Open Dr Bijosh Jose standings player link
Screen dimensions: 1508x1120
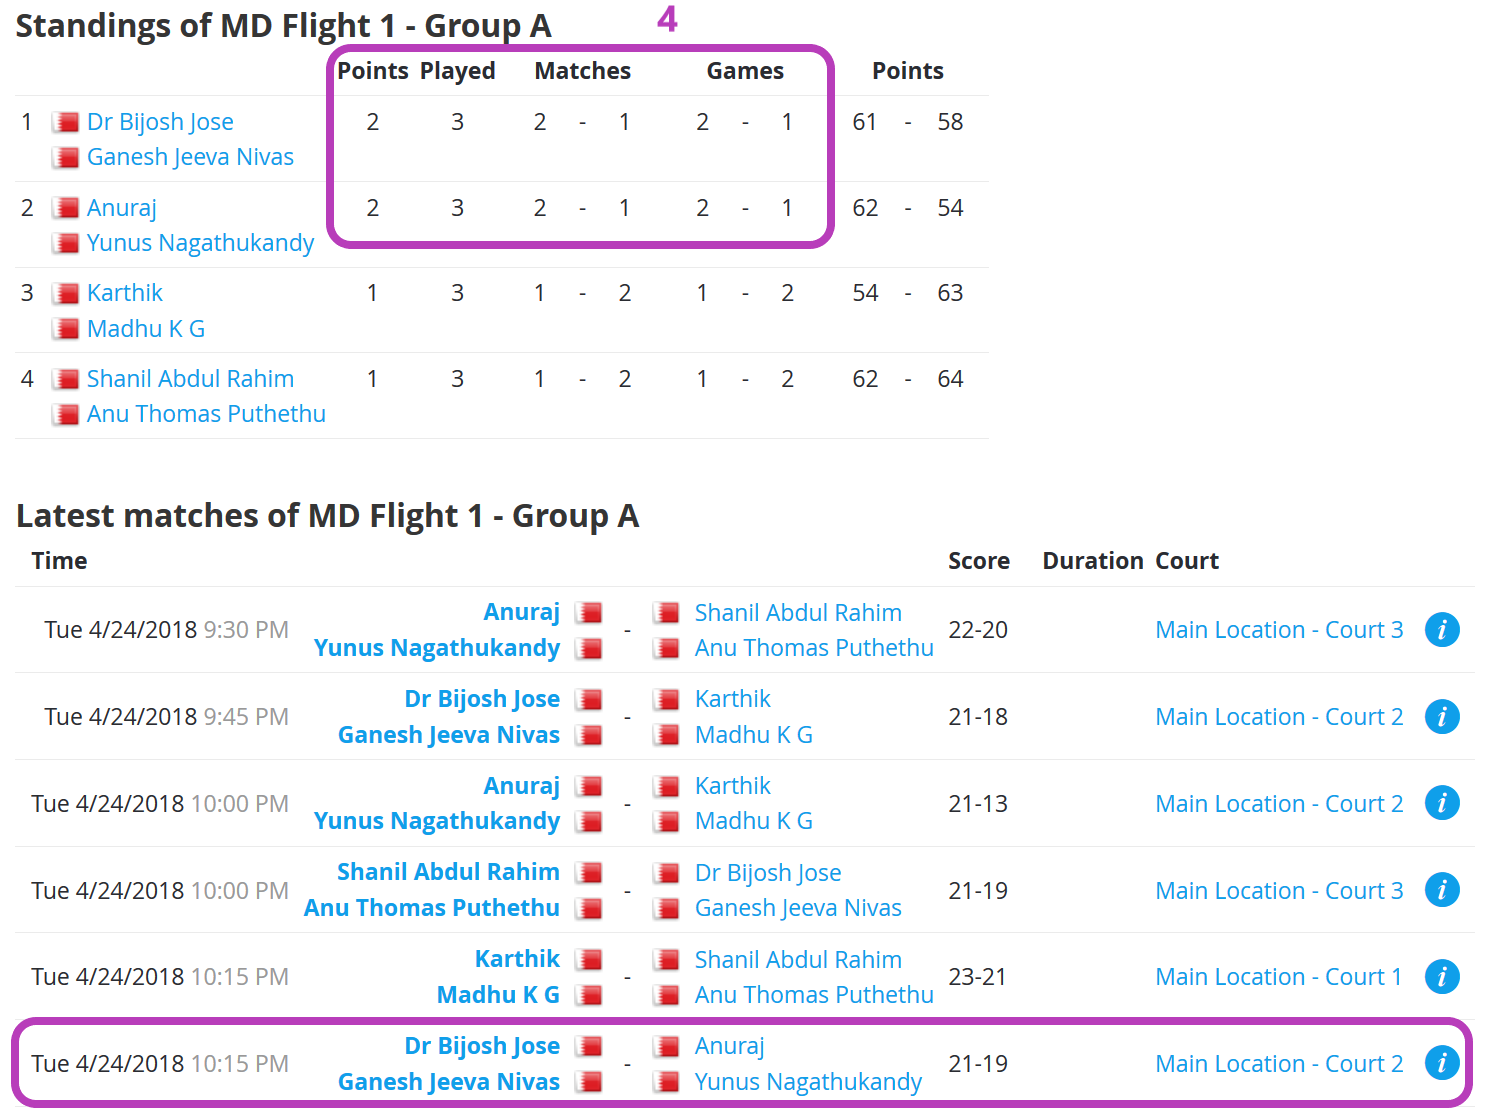160,122
